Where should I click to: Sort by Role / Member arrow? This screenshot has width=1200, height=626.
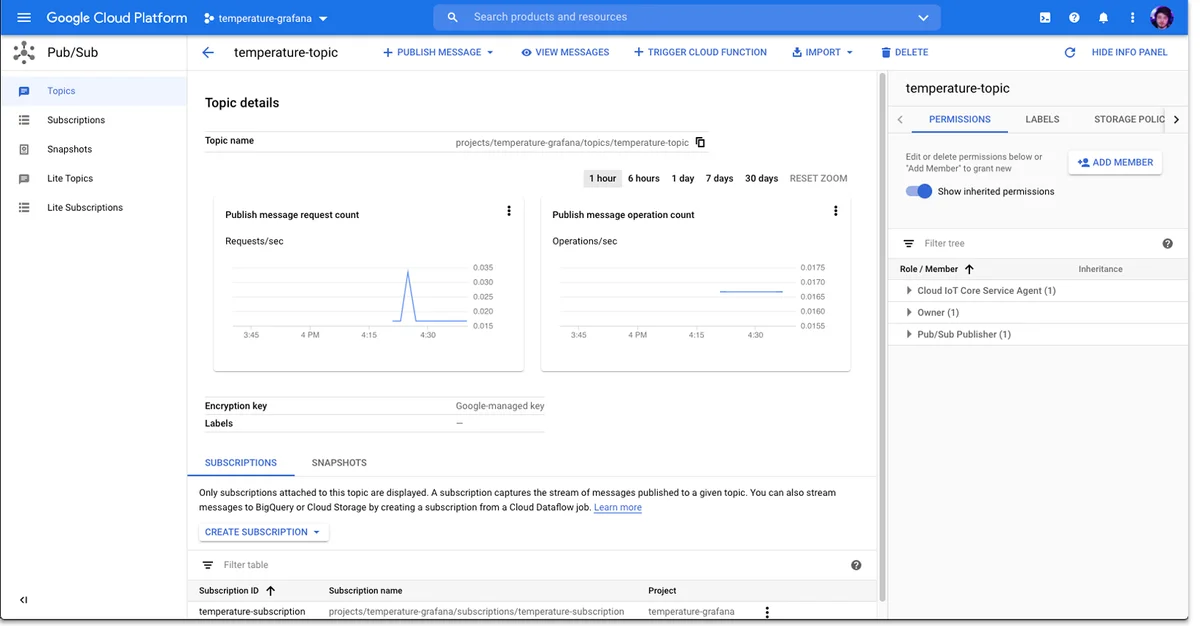pyautogui.click(x=969, y=269)
